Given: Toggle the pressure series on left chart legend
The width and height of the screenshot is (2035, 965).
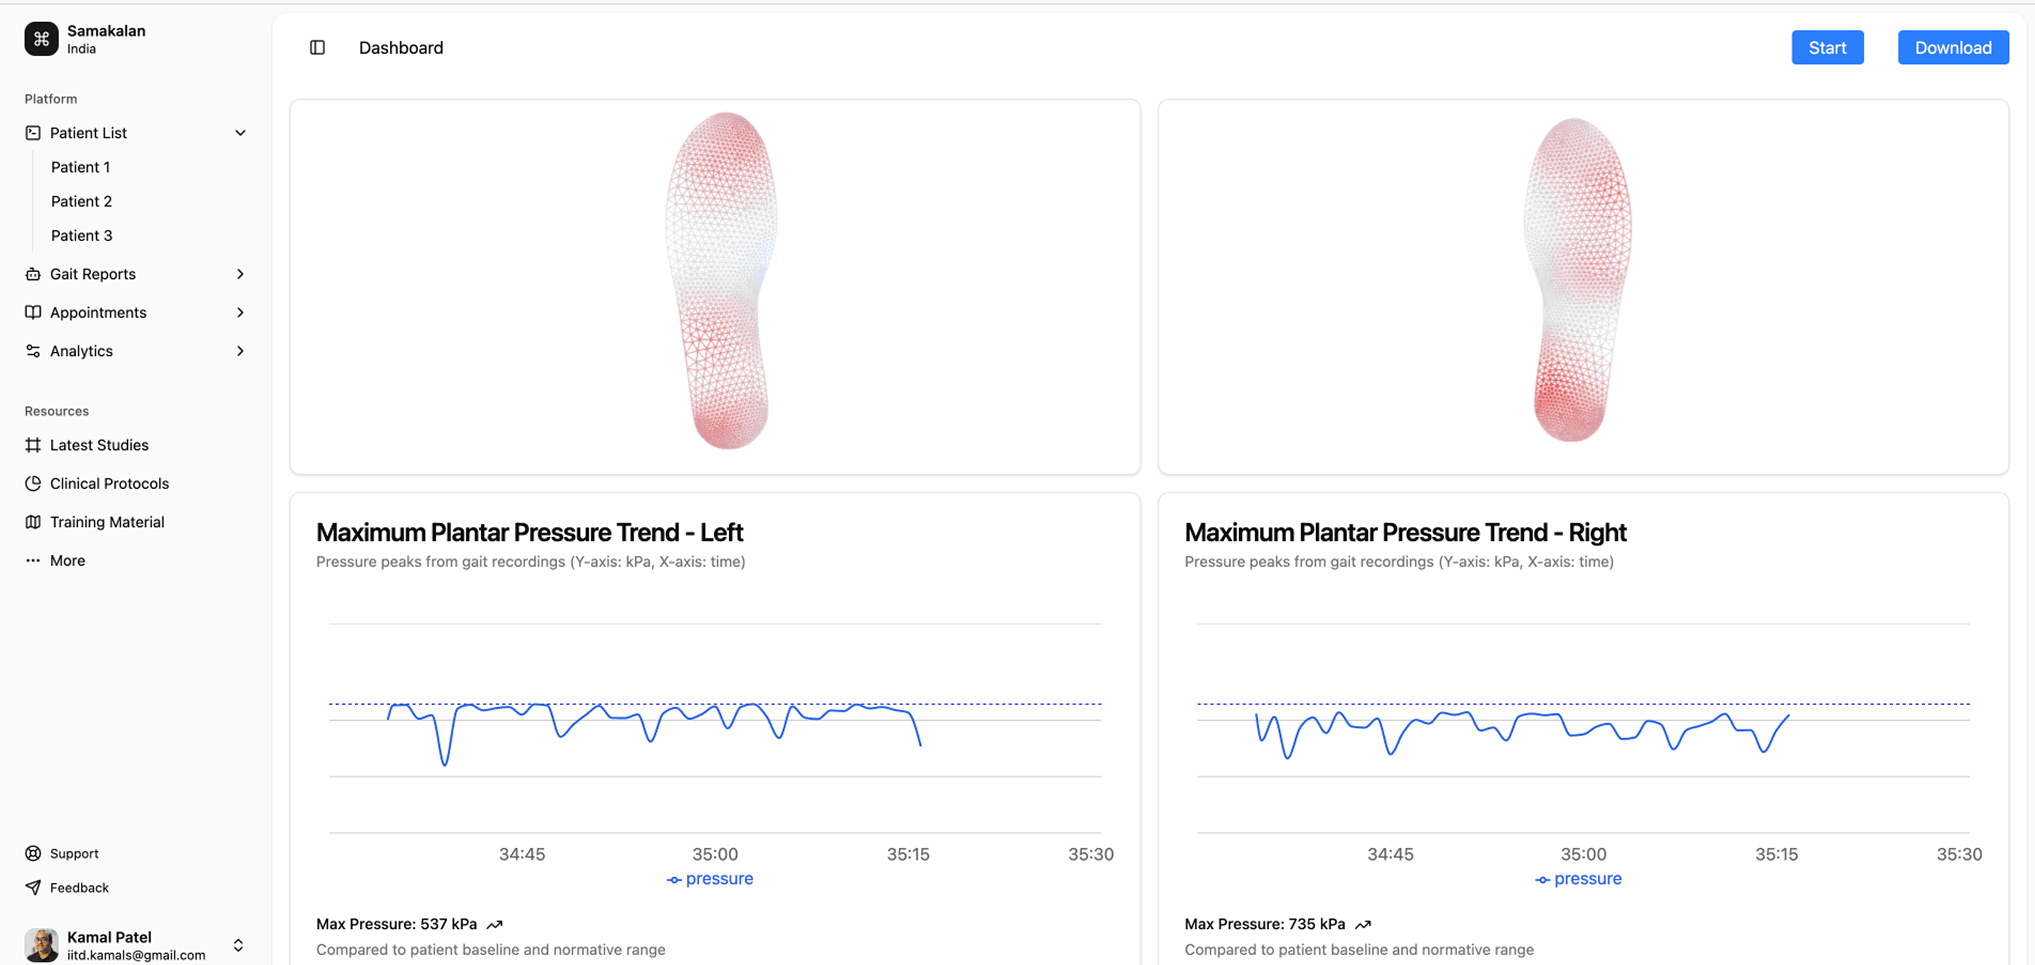Looking at the screenshot, I should (x=710, y=878).
